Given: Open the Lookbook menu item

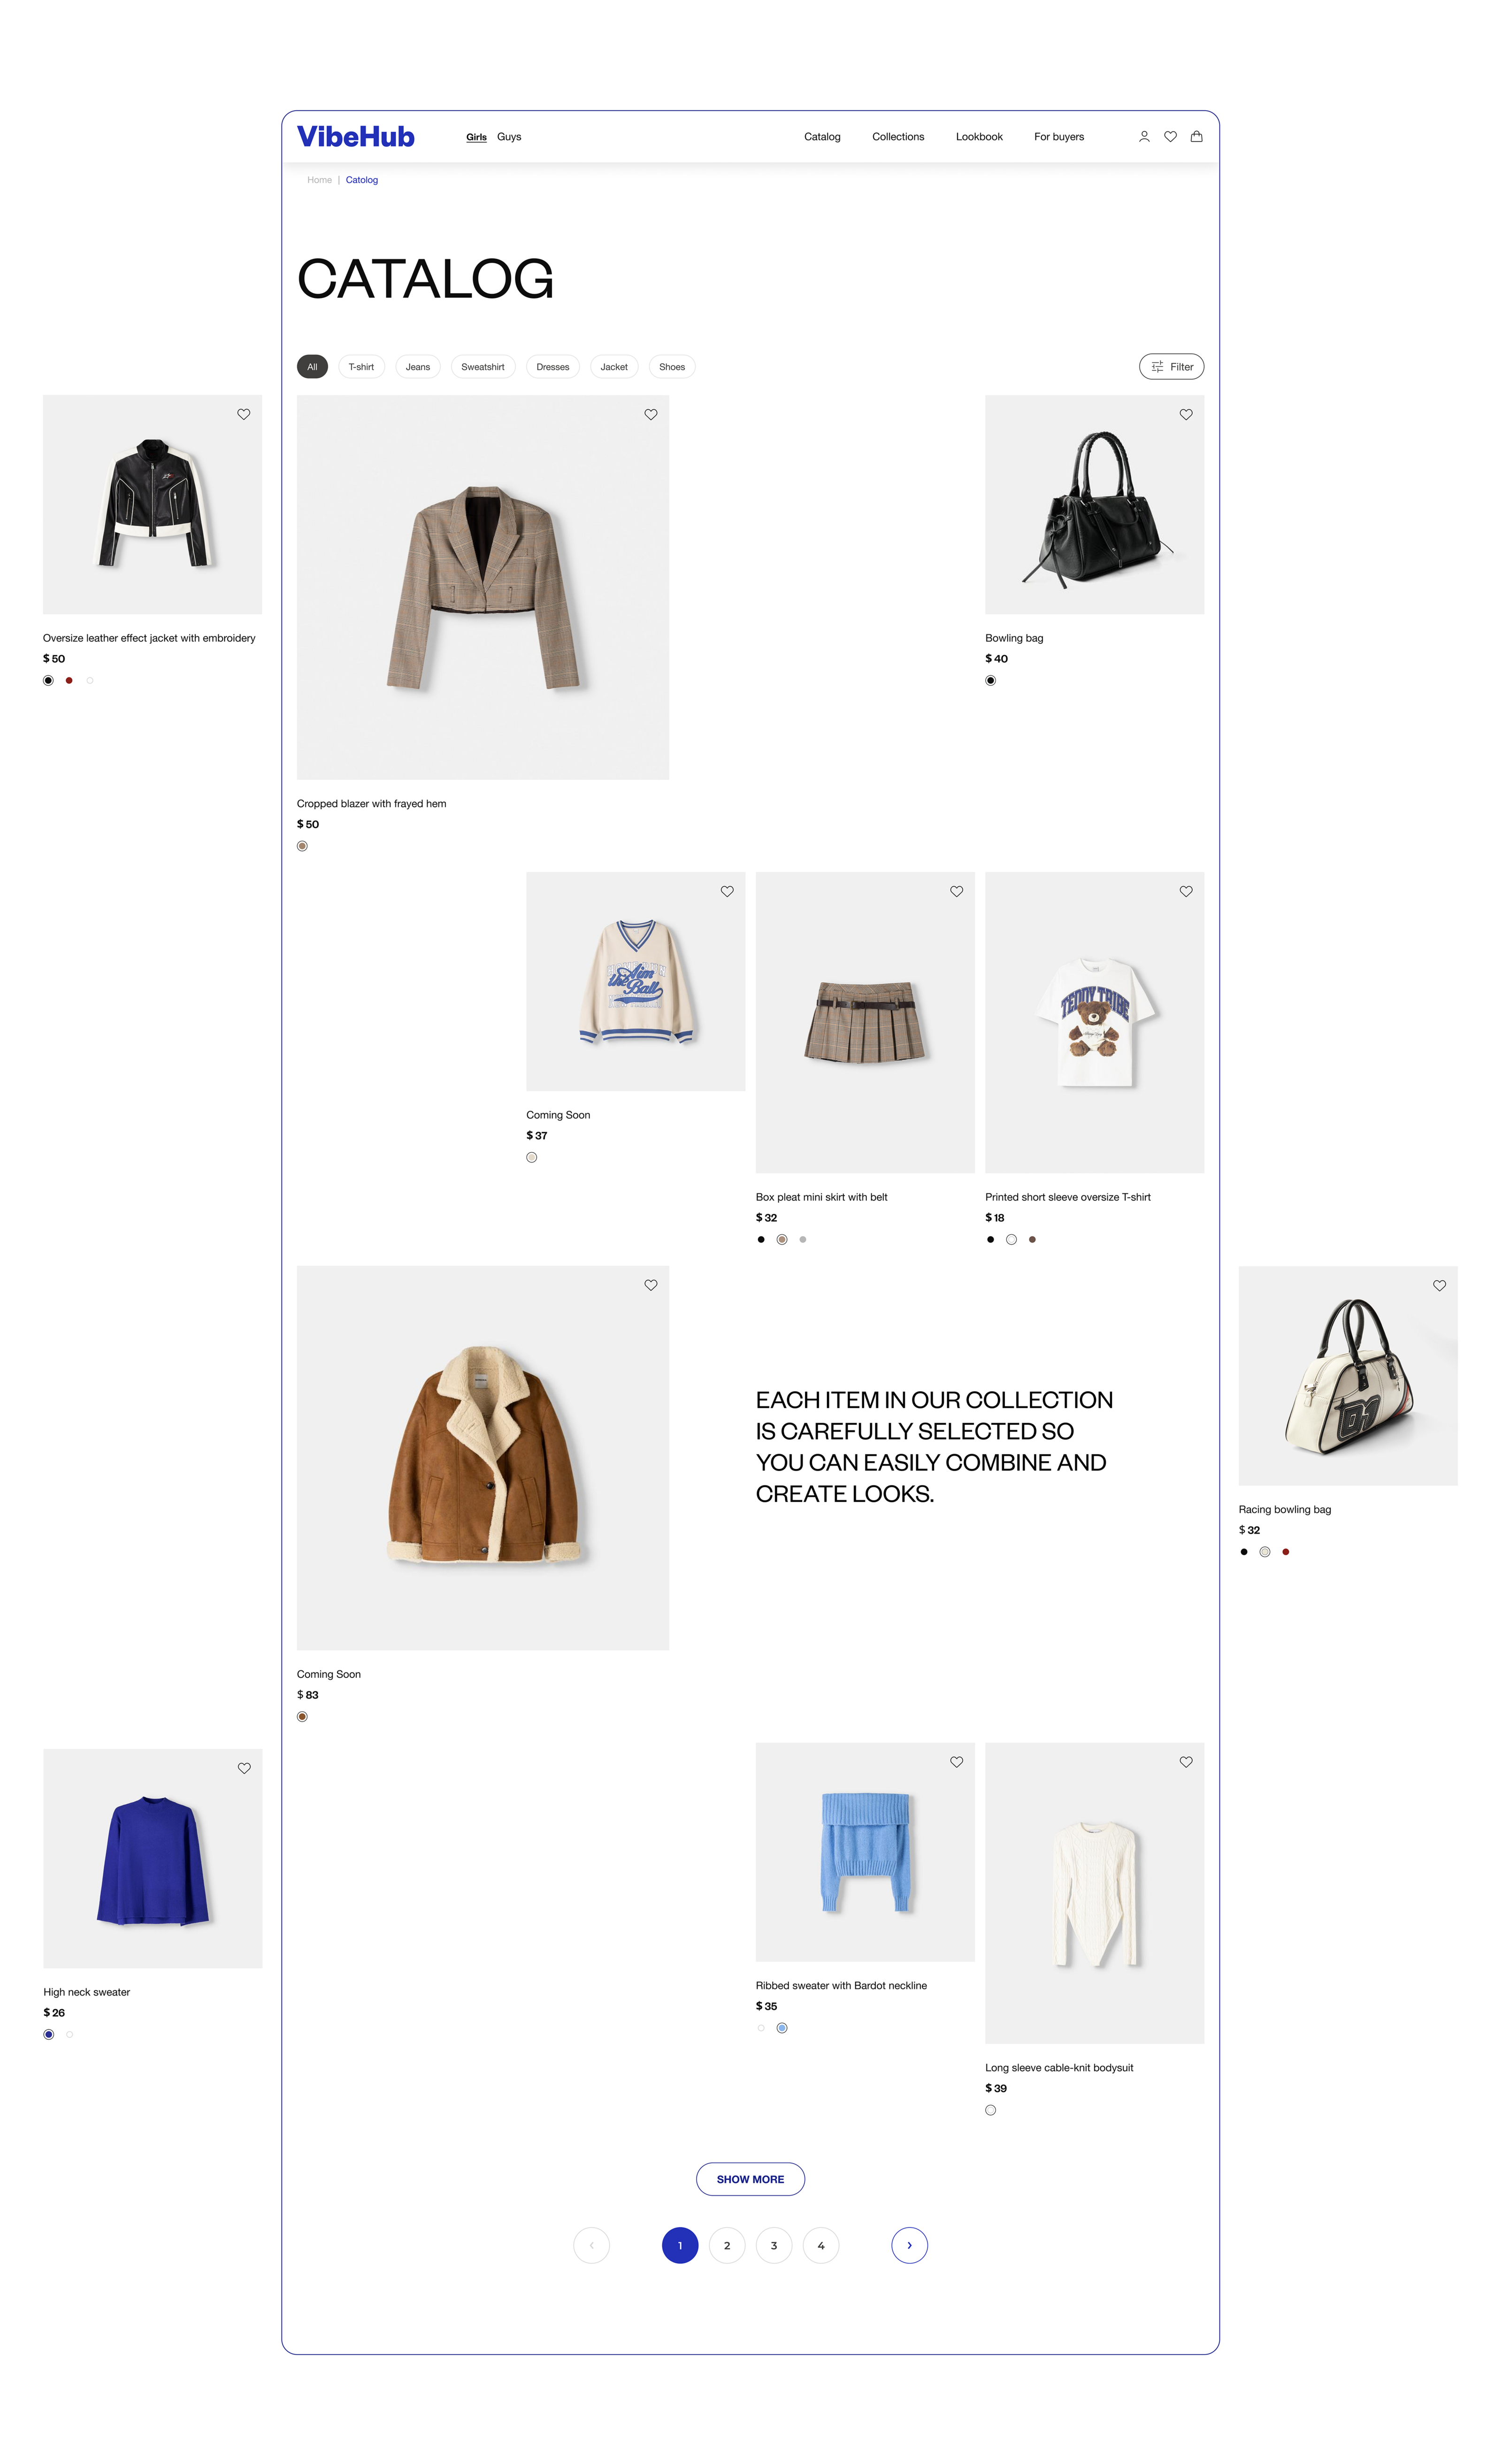Looking at the screenshot, I should point(979,137).
